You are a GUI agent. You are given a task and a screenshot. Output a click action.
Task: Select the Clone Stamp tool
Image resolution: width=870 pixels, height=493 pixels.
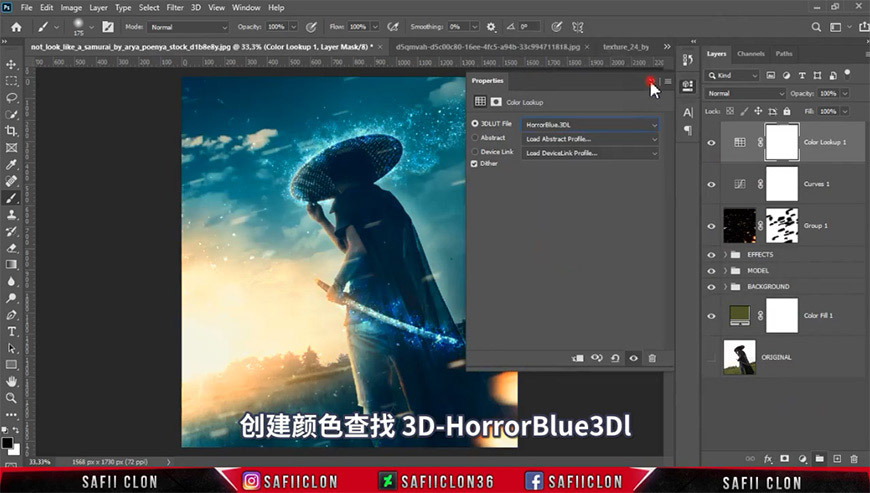11,215
